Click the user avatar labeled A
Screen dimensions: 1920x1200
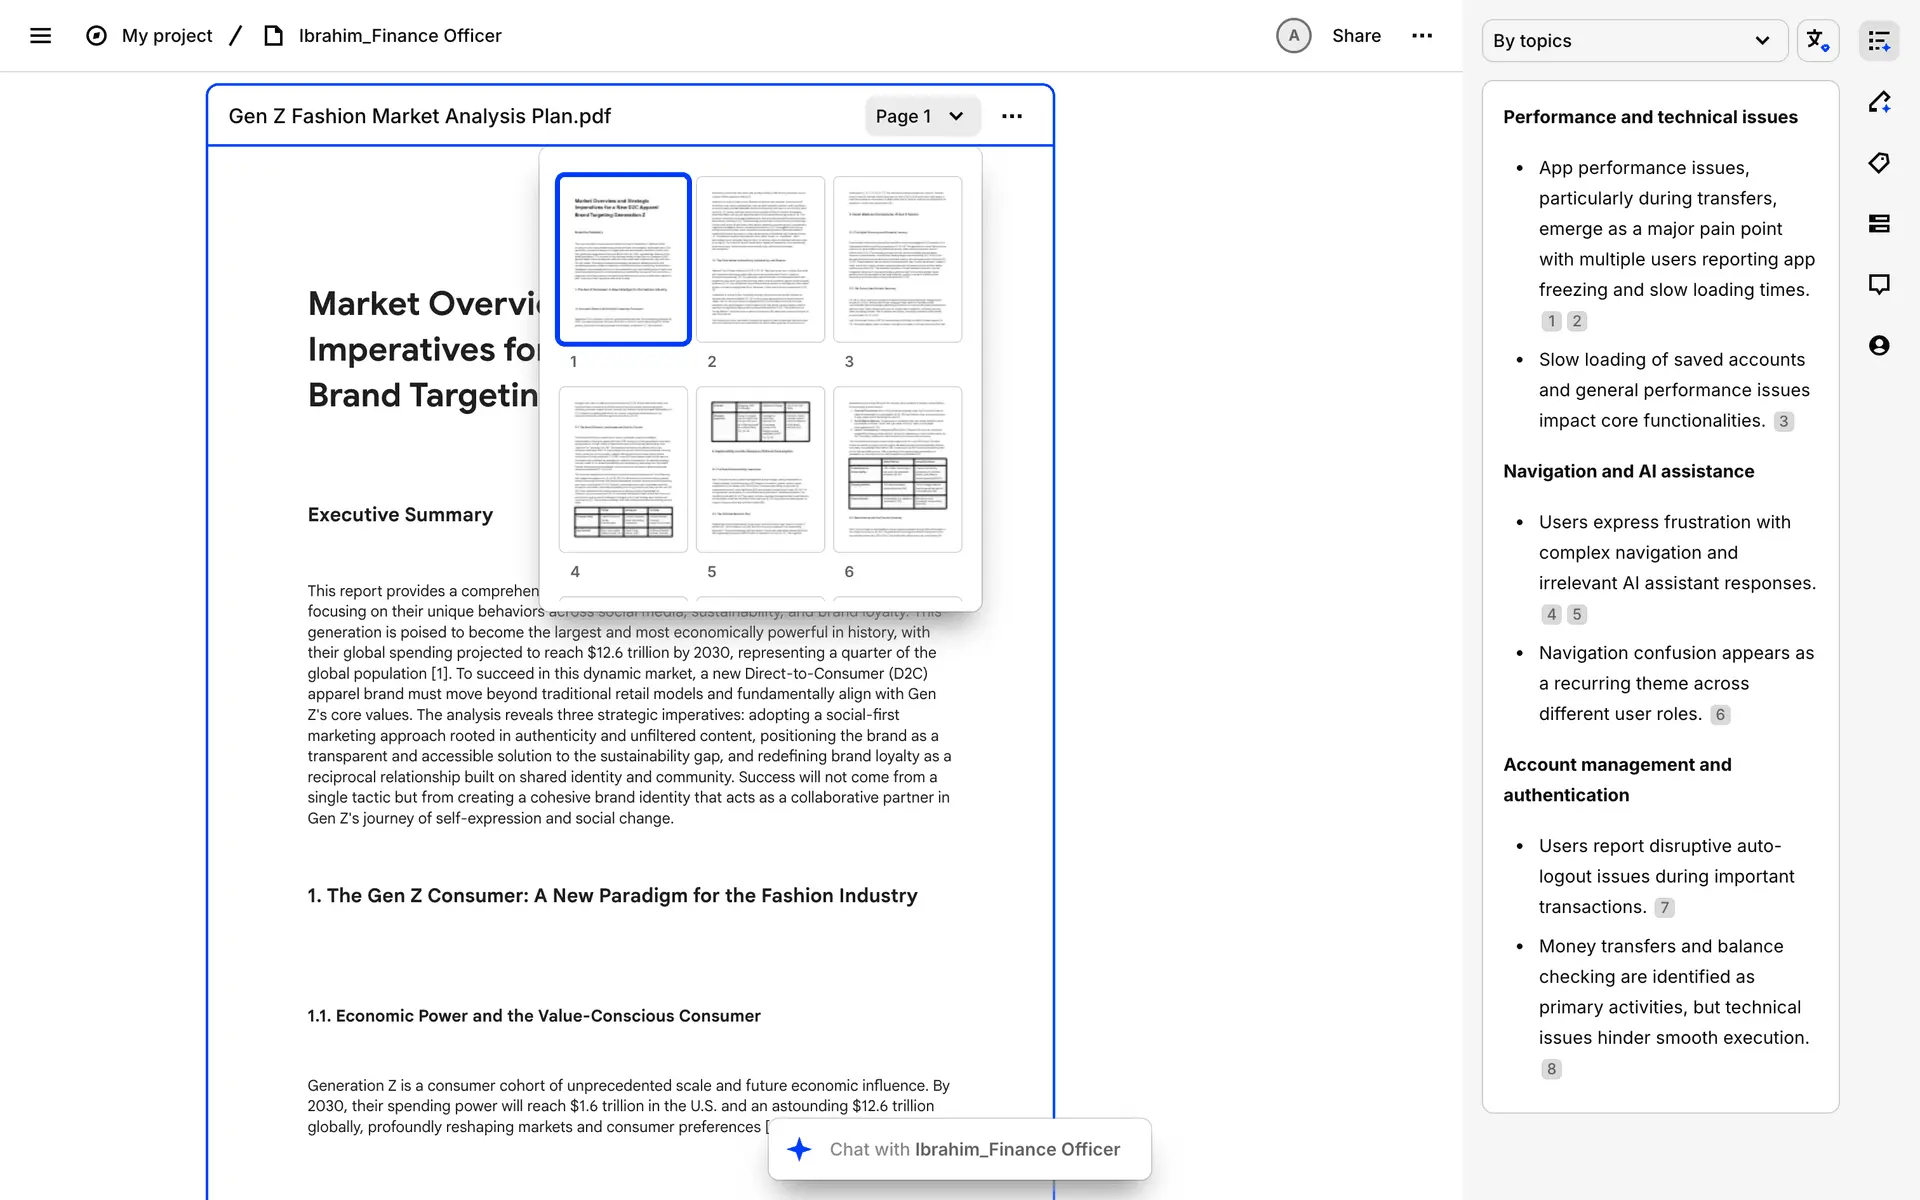(x=1293, y=36)
